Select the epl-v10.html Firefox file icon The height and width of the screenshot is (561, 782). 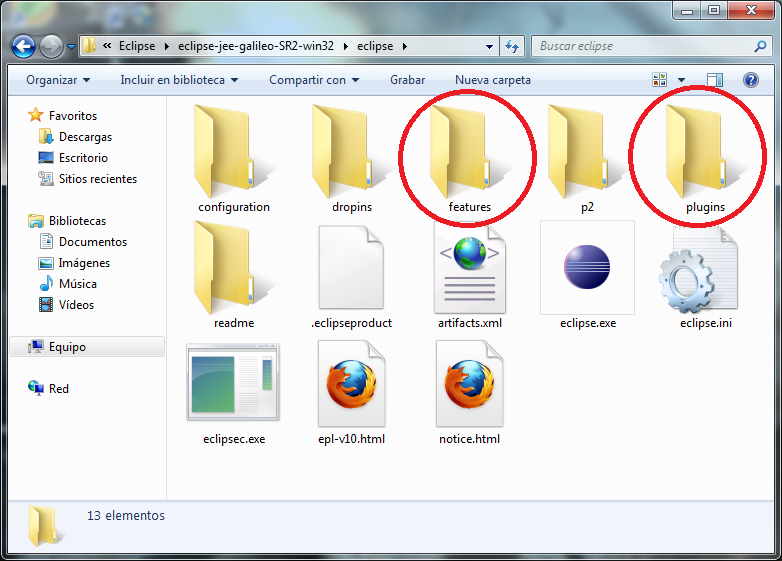pyautogui.click(x=351, y=383)
